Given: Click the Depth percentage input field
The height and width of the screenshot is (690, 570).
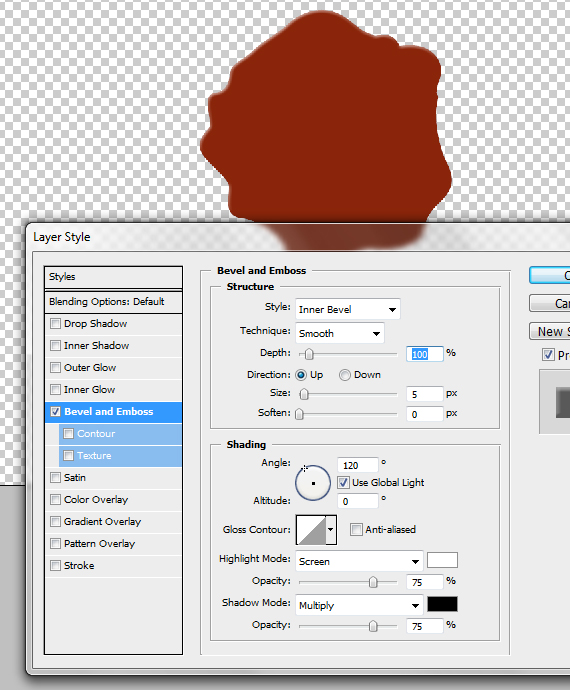Looking at the screenshot, I should [425, 354].
